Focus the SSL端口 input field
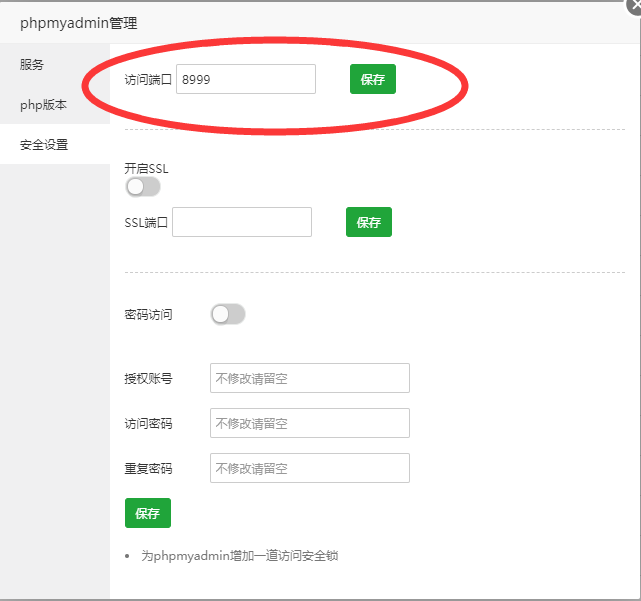641x601 pixels. [242, 222]
